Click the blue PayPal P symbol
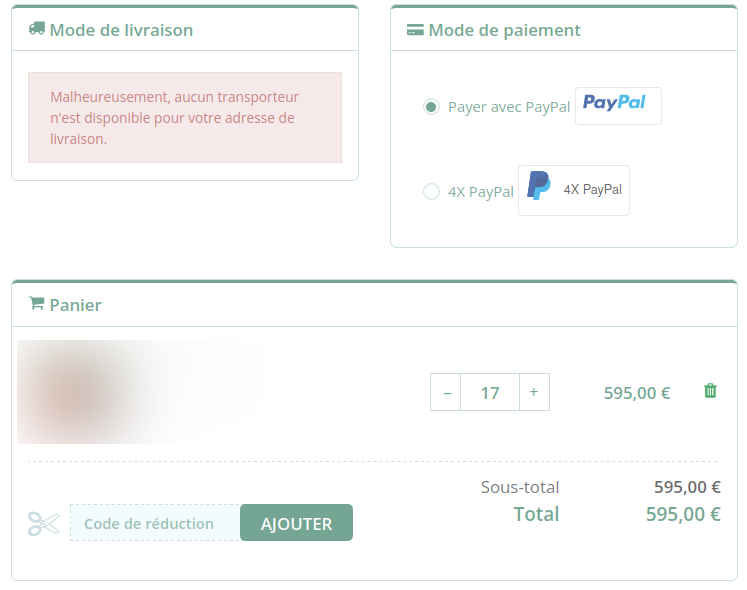 tap(539, 185)
